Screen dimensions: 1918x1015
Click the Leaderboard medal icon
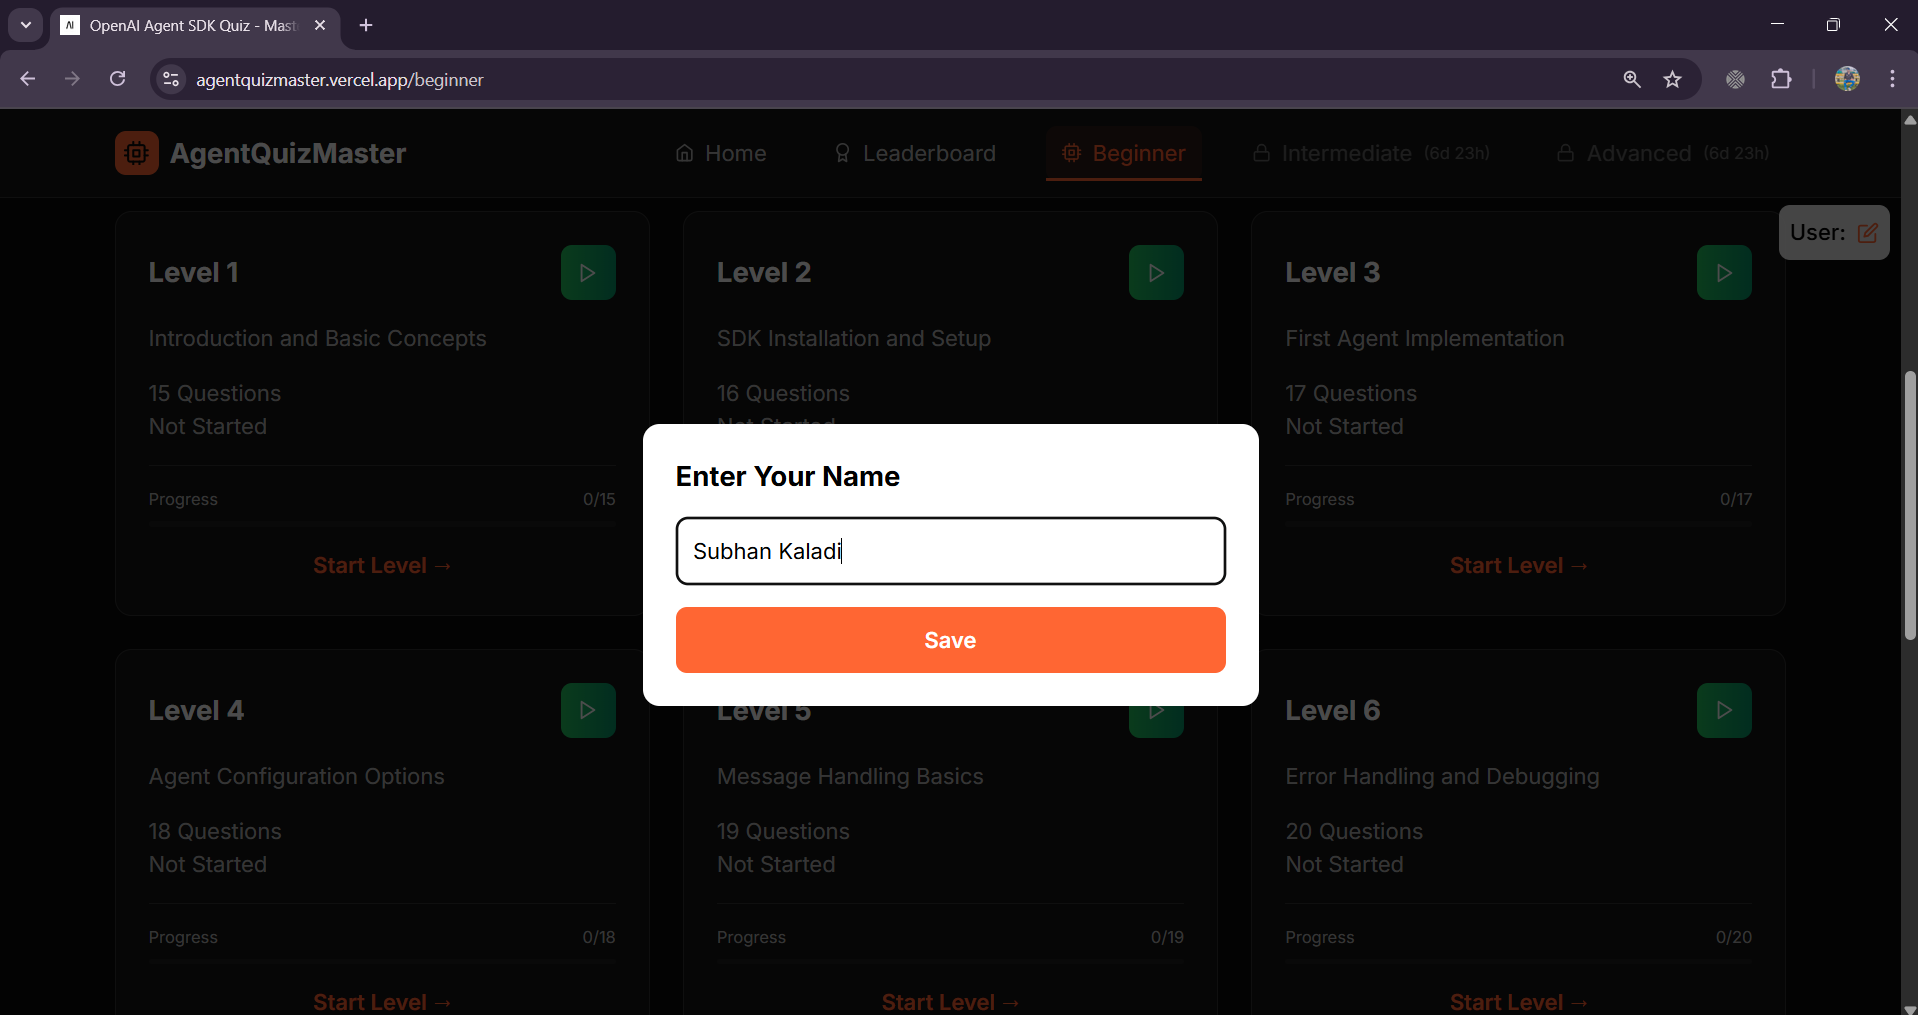pos(842,153)
